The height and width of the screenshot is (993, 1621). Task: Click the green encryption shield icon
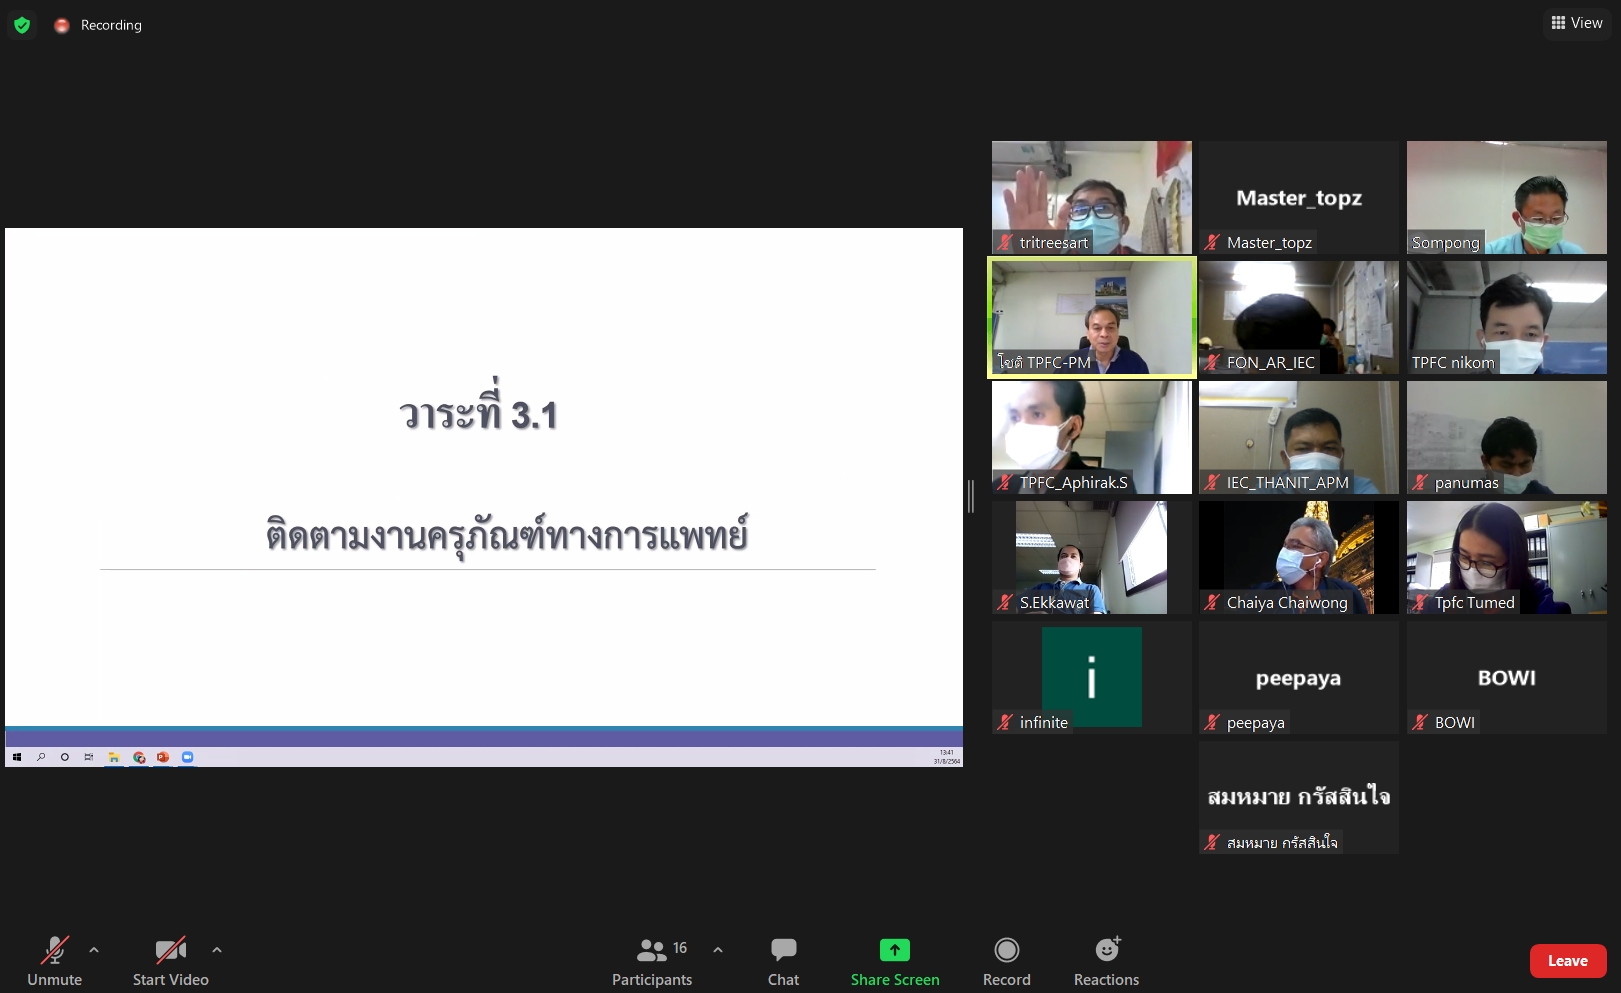coord(22,25)
